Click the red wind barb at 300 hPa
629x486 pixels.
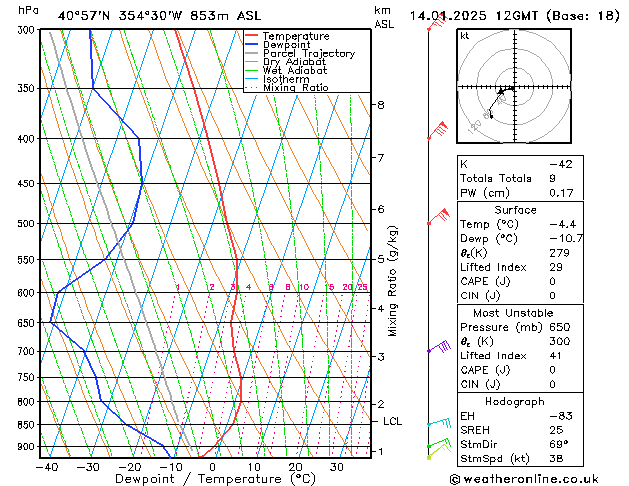(436, 22)
